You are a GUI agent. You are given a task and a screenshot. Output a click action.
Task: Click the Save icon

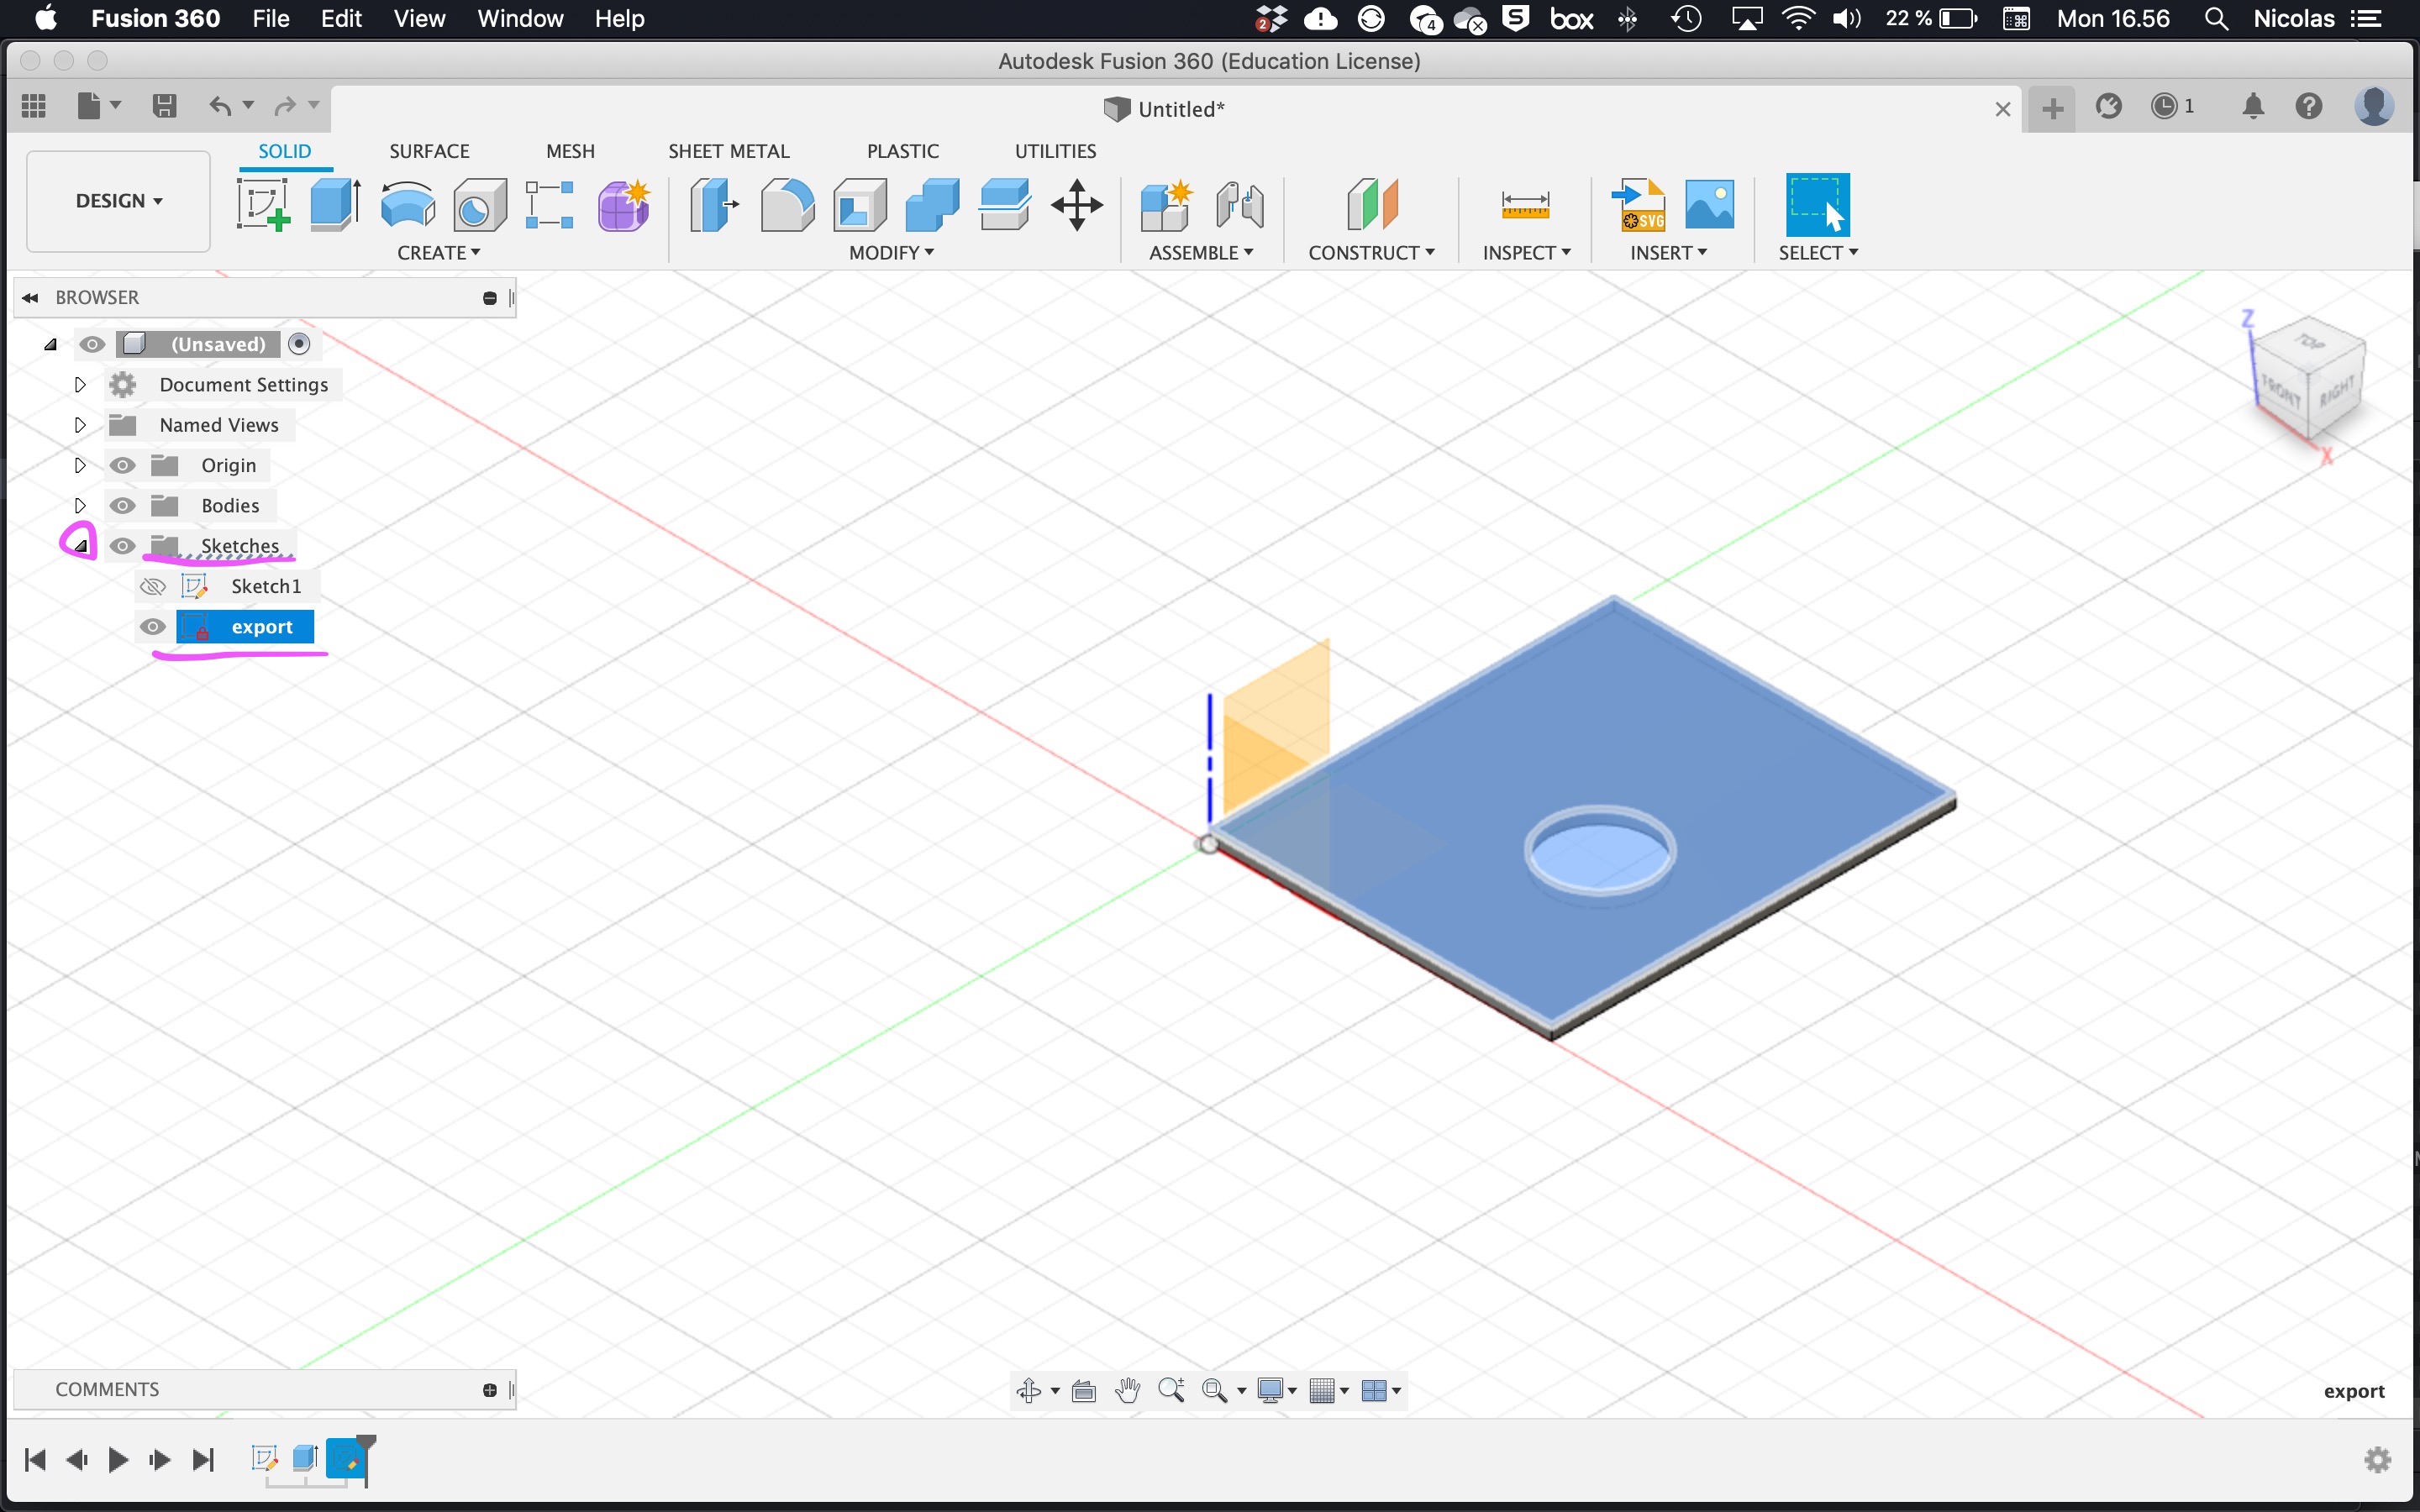[165, 105]
